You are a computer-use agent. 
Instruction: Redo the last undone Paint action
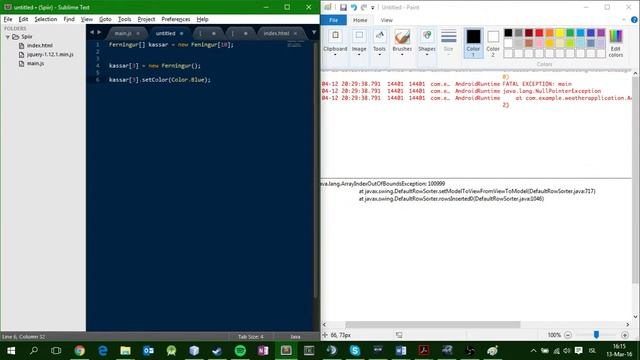364,7
